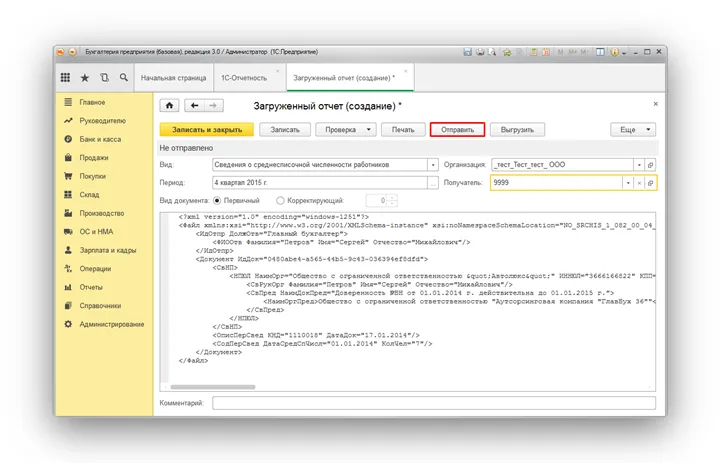Select the Корректирующий radio button

280,201
